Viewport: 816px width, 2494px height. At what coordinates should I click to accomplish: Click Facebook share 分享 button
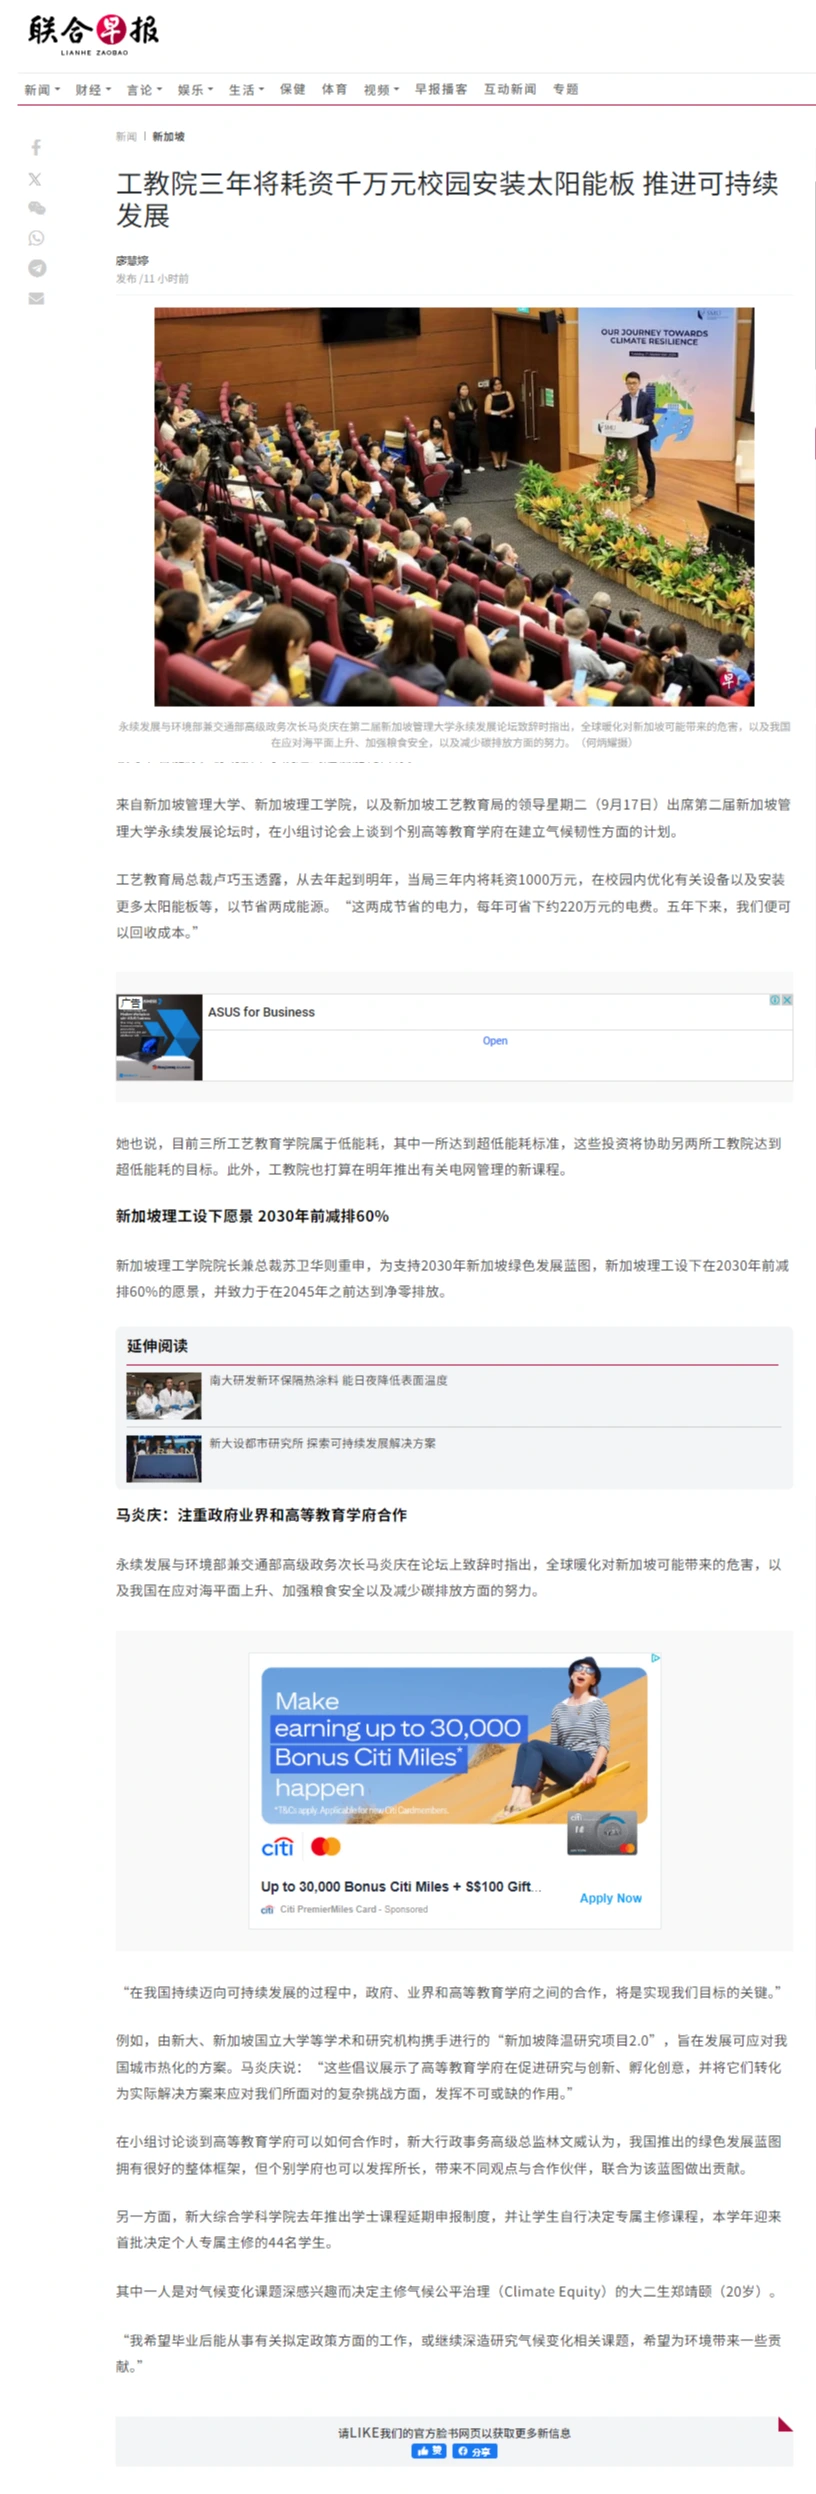coord(475,2451)
